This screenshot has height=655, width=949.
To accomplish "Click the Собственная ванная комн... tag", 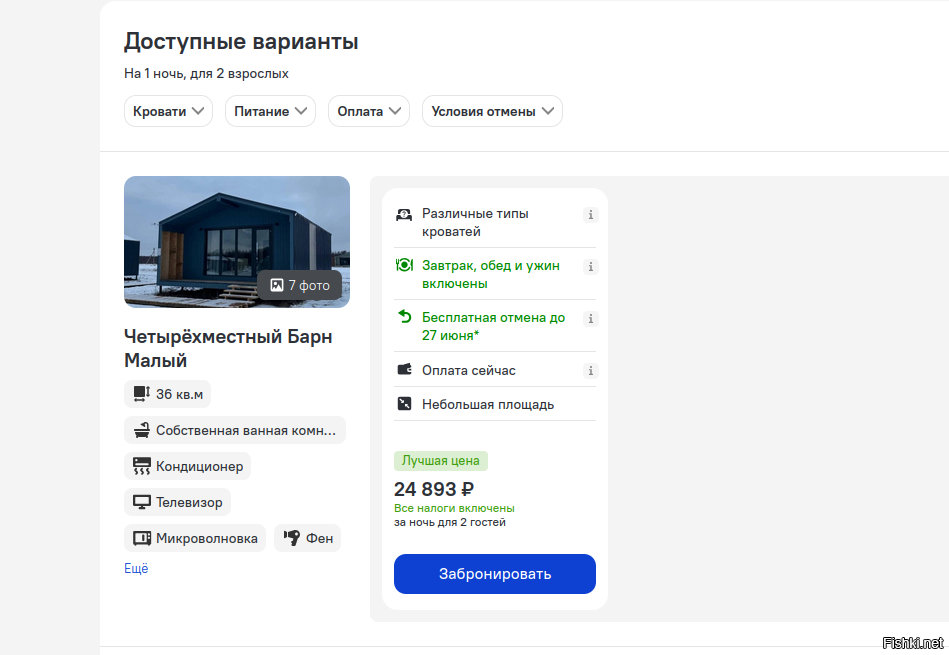I will point(235,430).
